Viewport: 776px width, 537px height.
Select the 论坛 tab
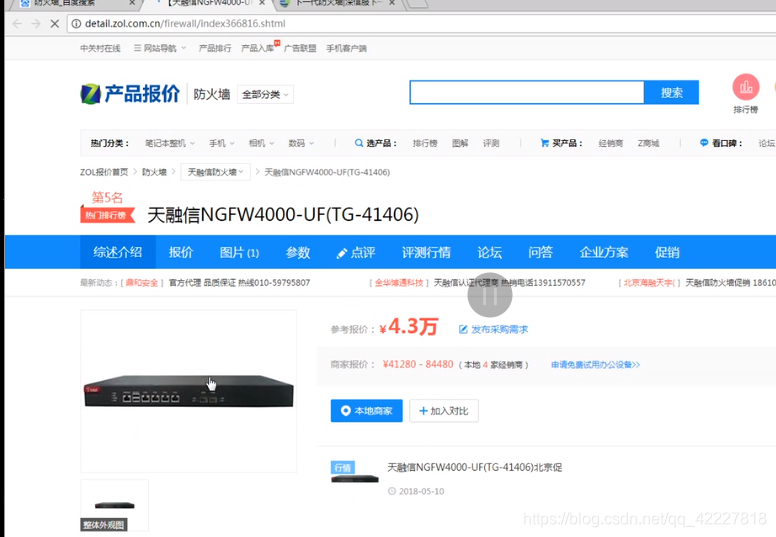click(489, 252)
